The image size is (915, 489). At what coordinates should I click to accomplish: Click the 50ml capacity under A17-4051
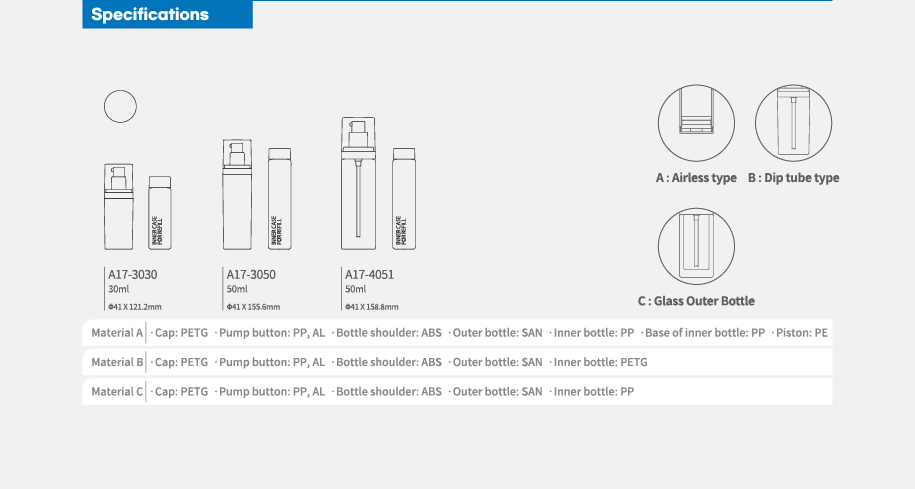[x=355, y=289]
